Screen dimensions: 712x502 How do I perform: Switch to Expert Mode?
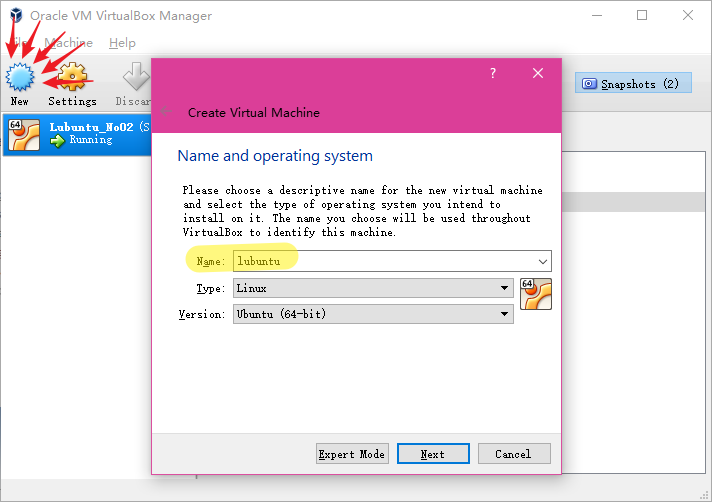[x=351, y=454]
